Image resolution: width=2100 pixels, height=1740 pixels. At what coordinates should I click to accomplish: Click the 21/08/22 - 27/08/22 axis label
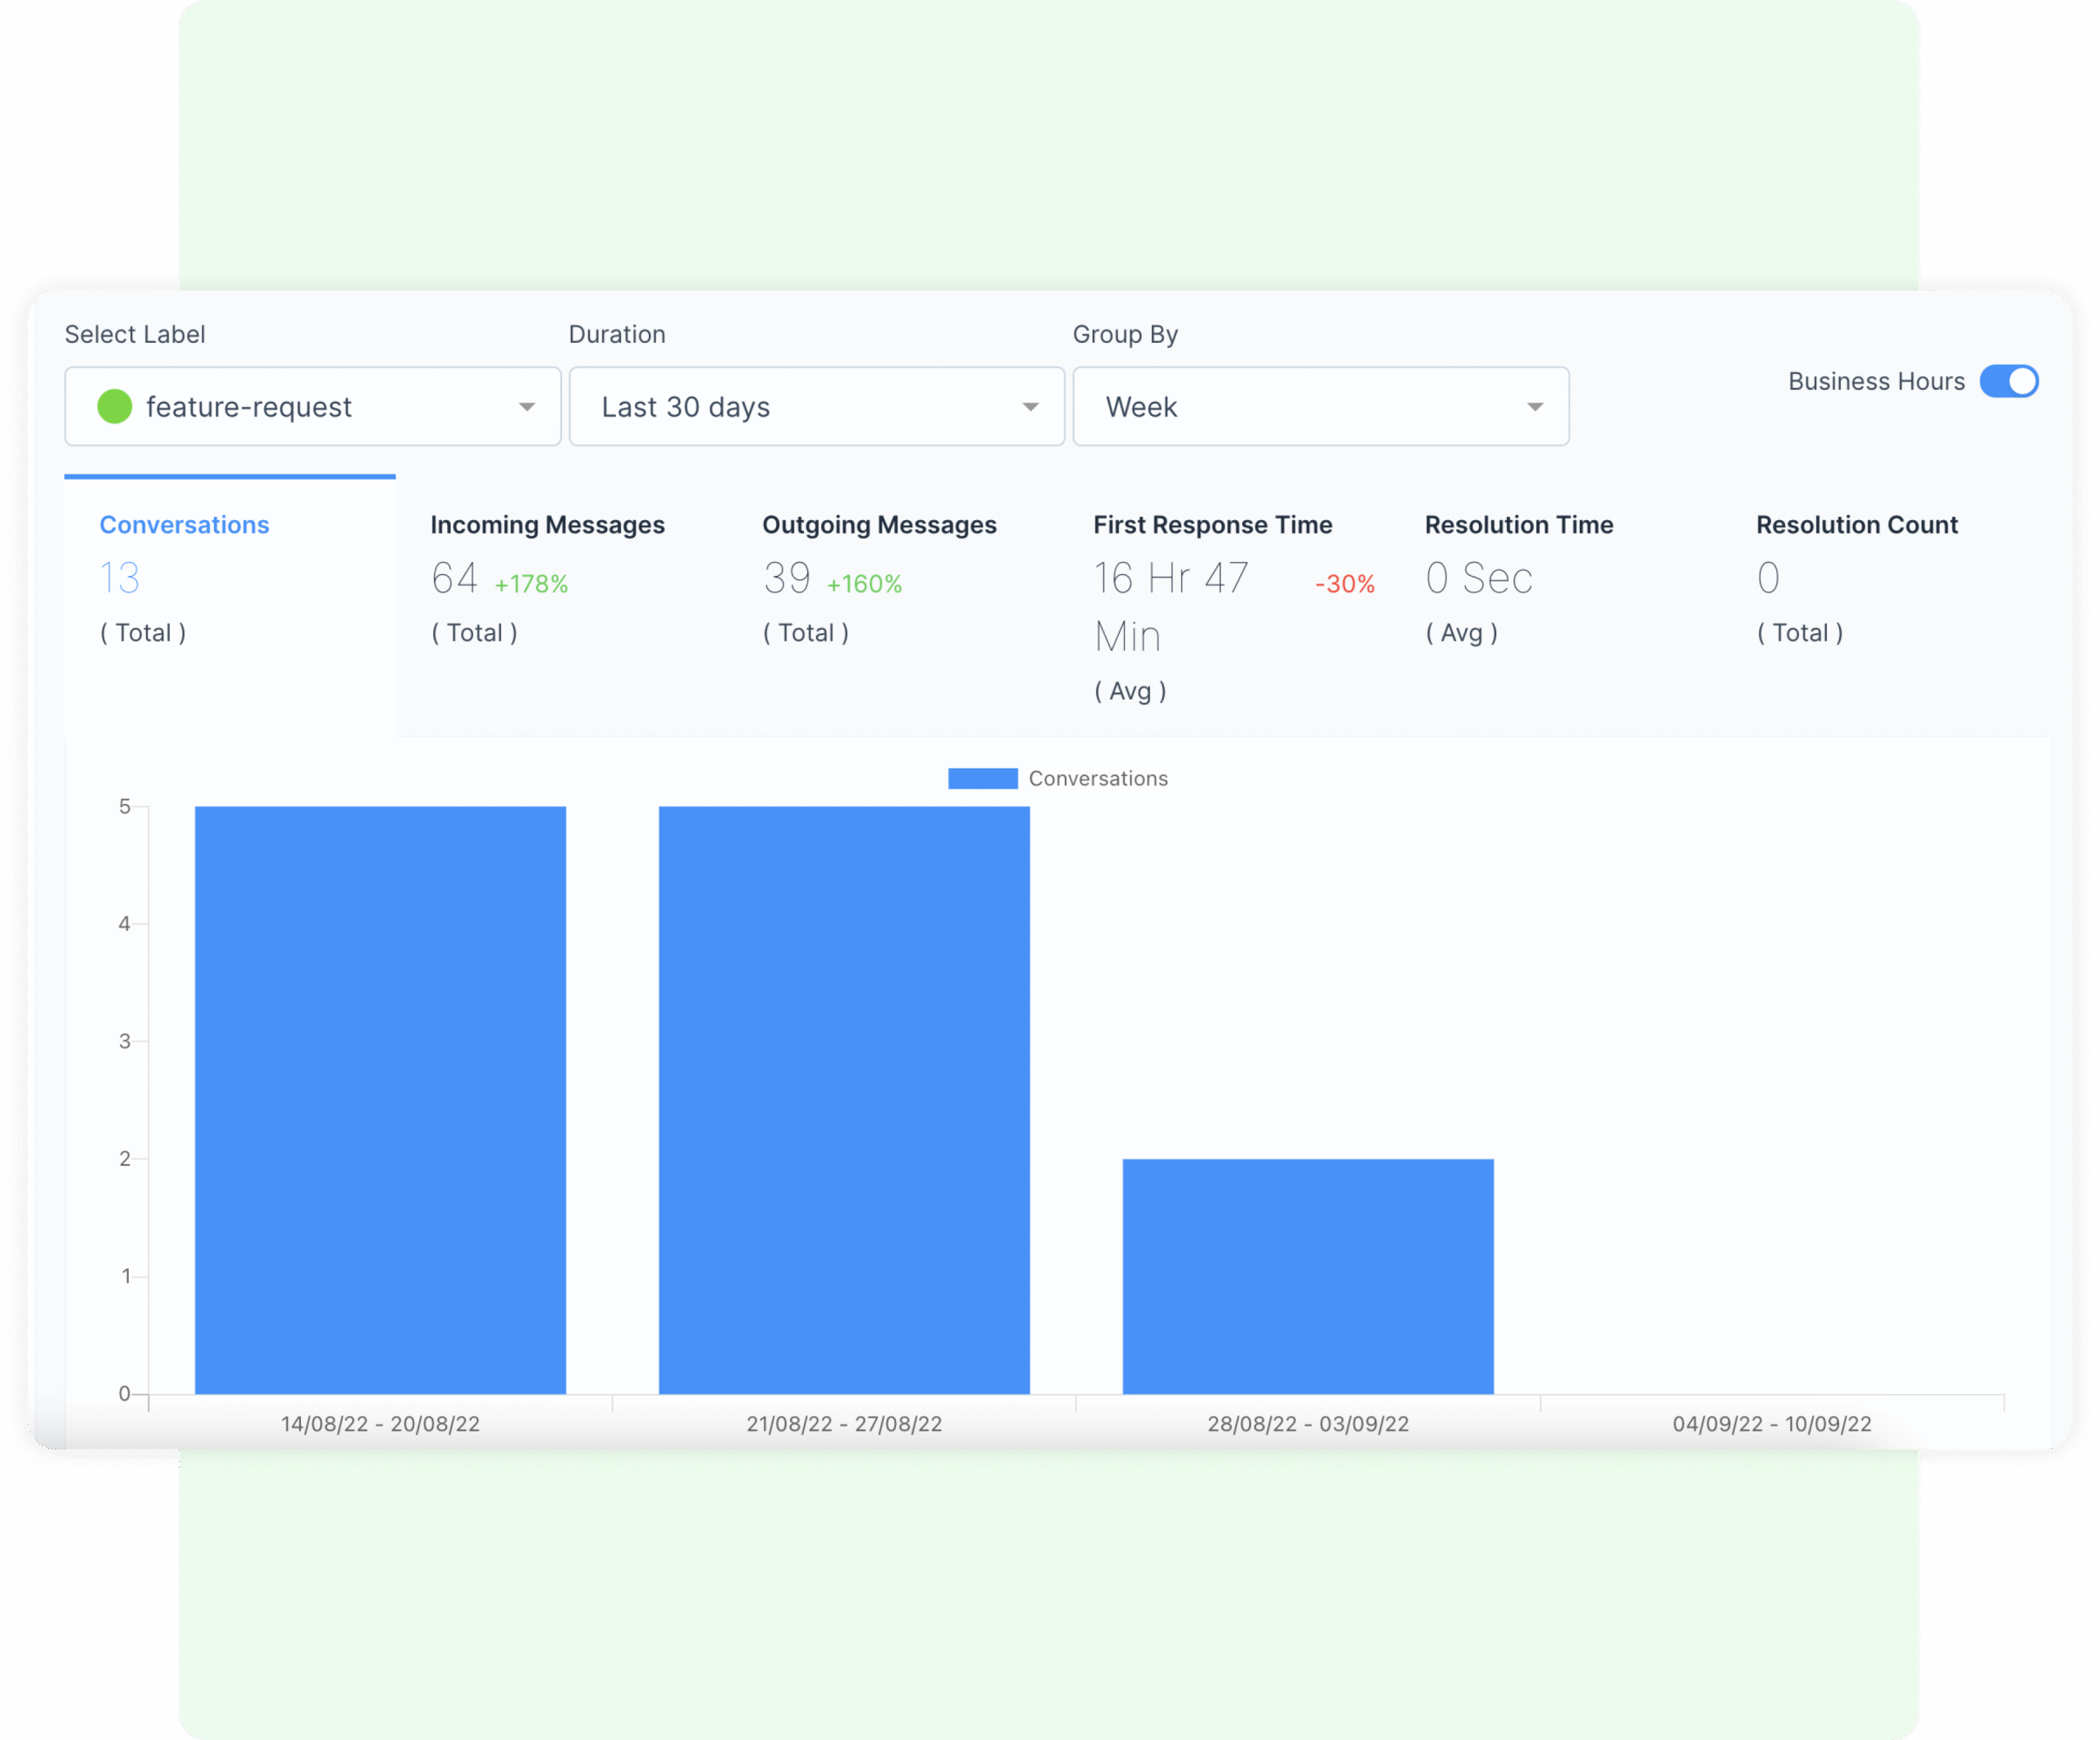click(844, 1424)
